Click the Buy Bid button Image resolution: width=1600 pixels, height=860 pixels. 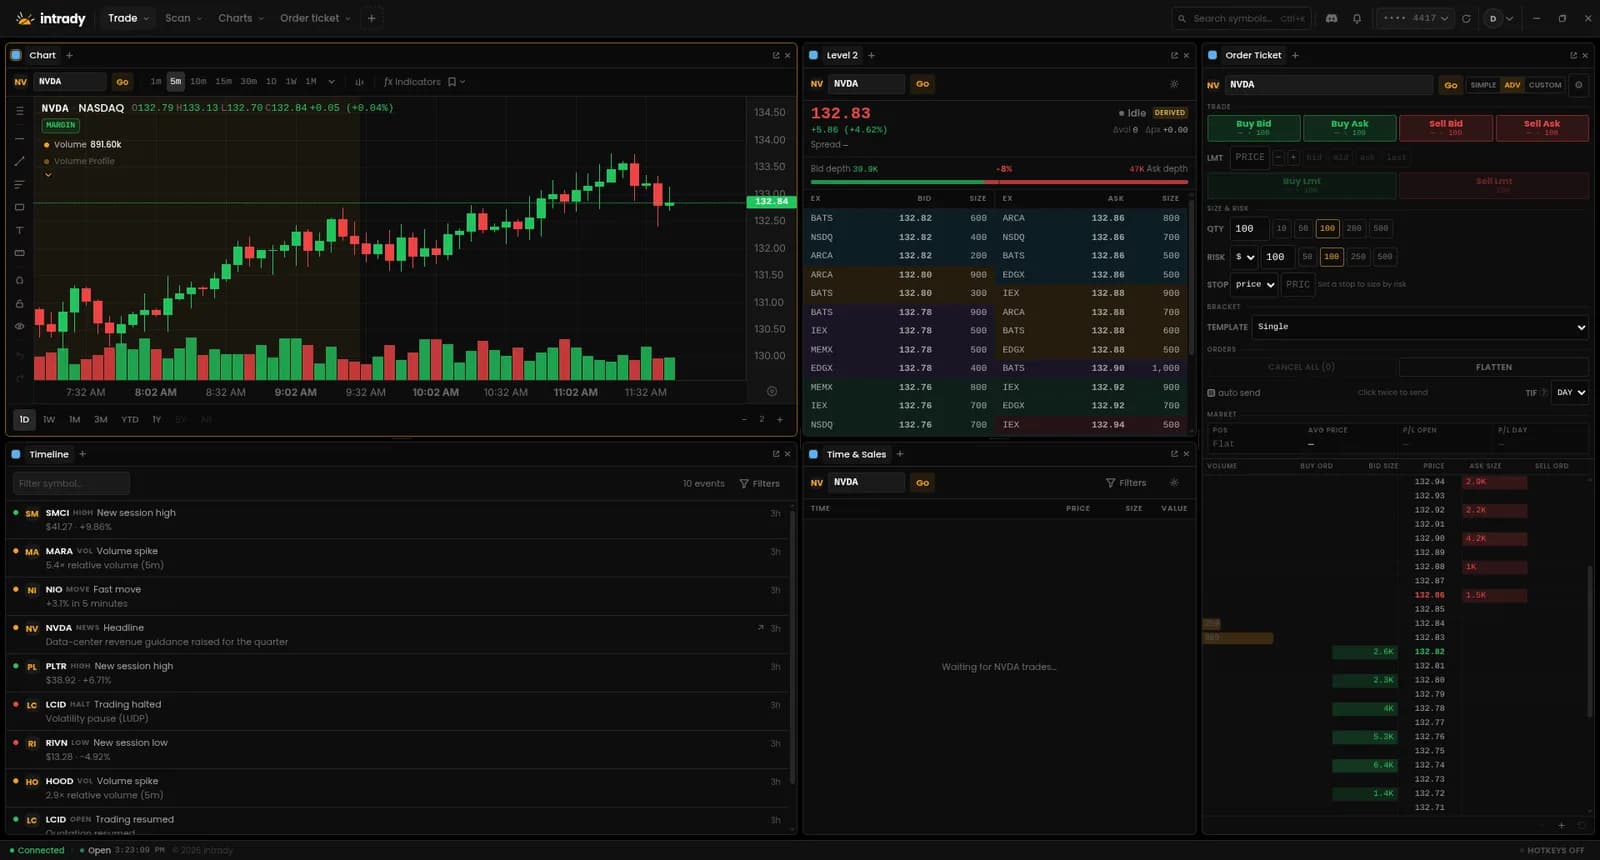pos(1253,128)
